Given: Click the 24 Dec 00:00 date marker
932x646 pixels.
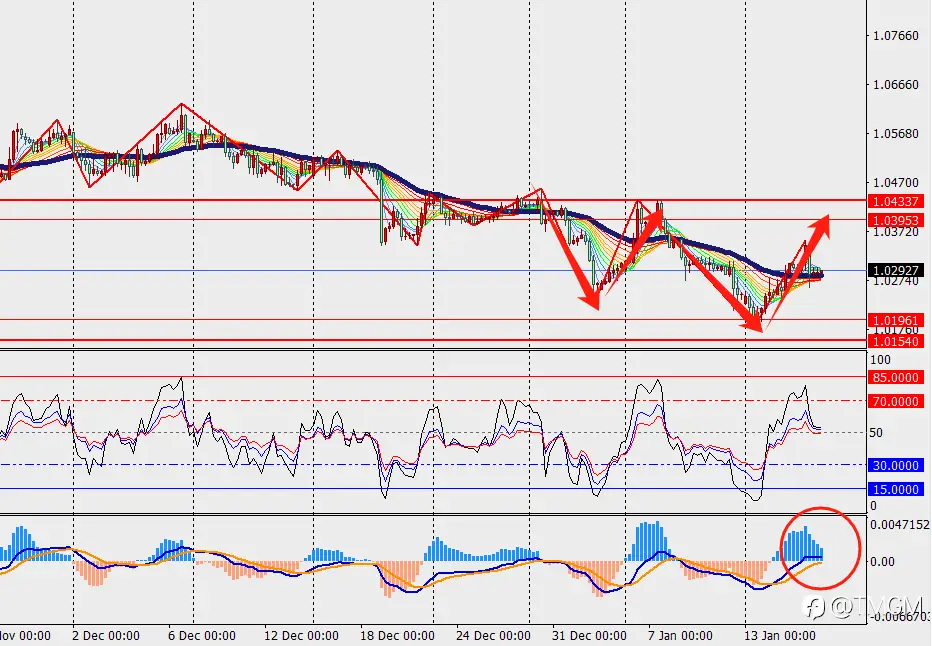Looking at the screenshot, I should (493, 635).
